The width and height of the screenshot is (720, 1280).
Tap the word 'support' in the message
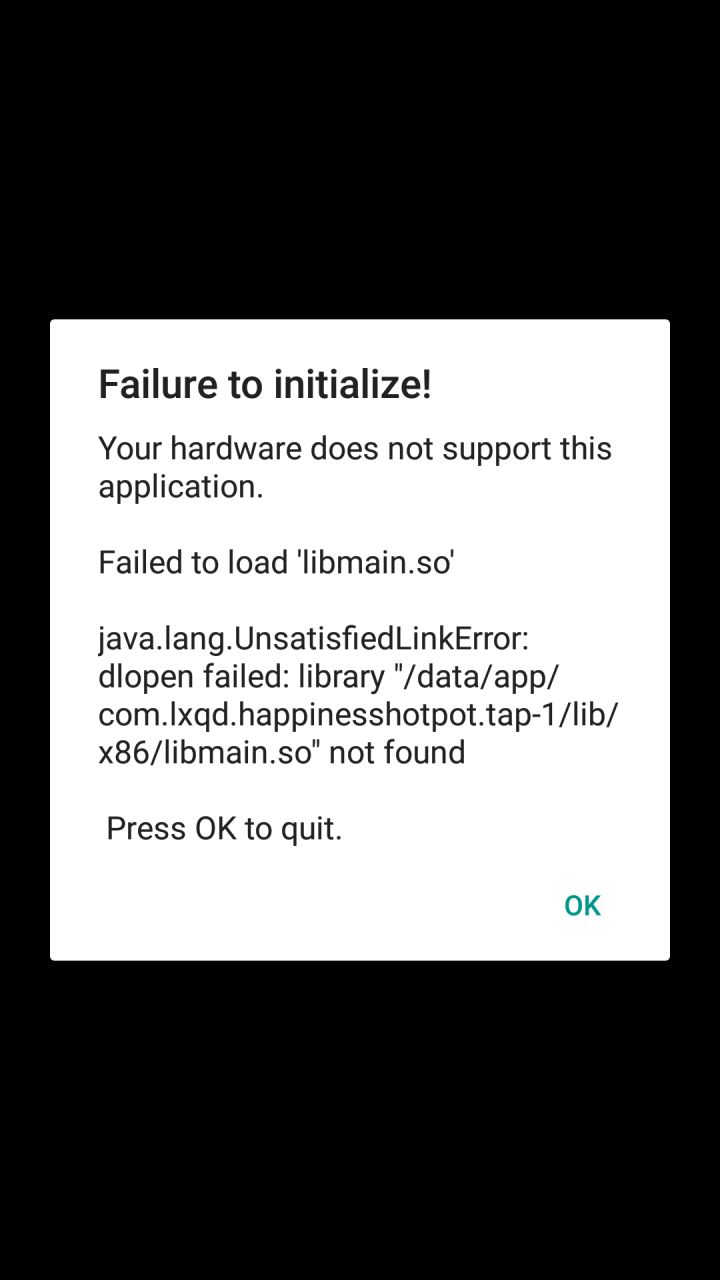[x=496, y=450]
